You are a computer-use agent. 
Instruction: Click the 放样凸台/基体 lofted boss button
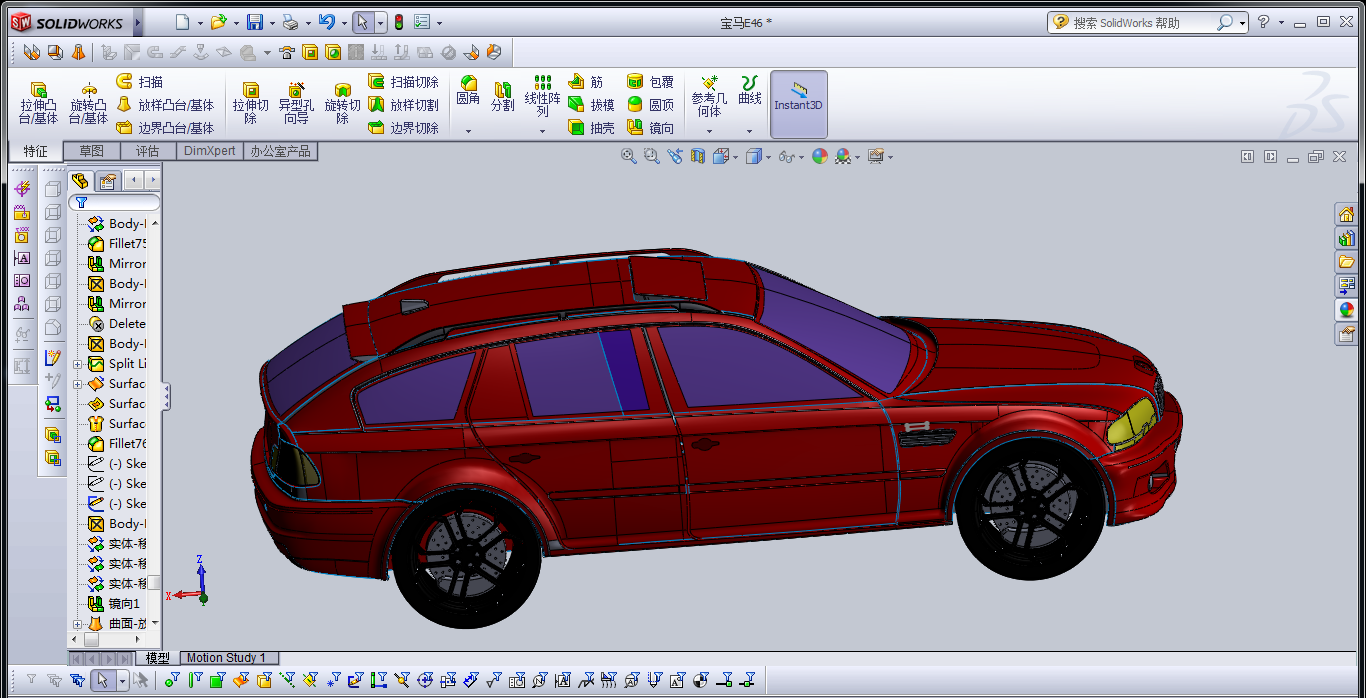click(165, 105)
